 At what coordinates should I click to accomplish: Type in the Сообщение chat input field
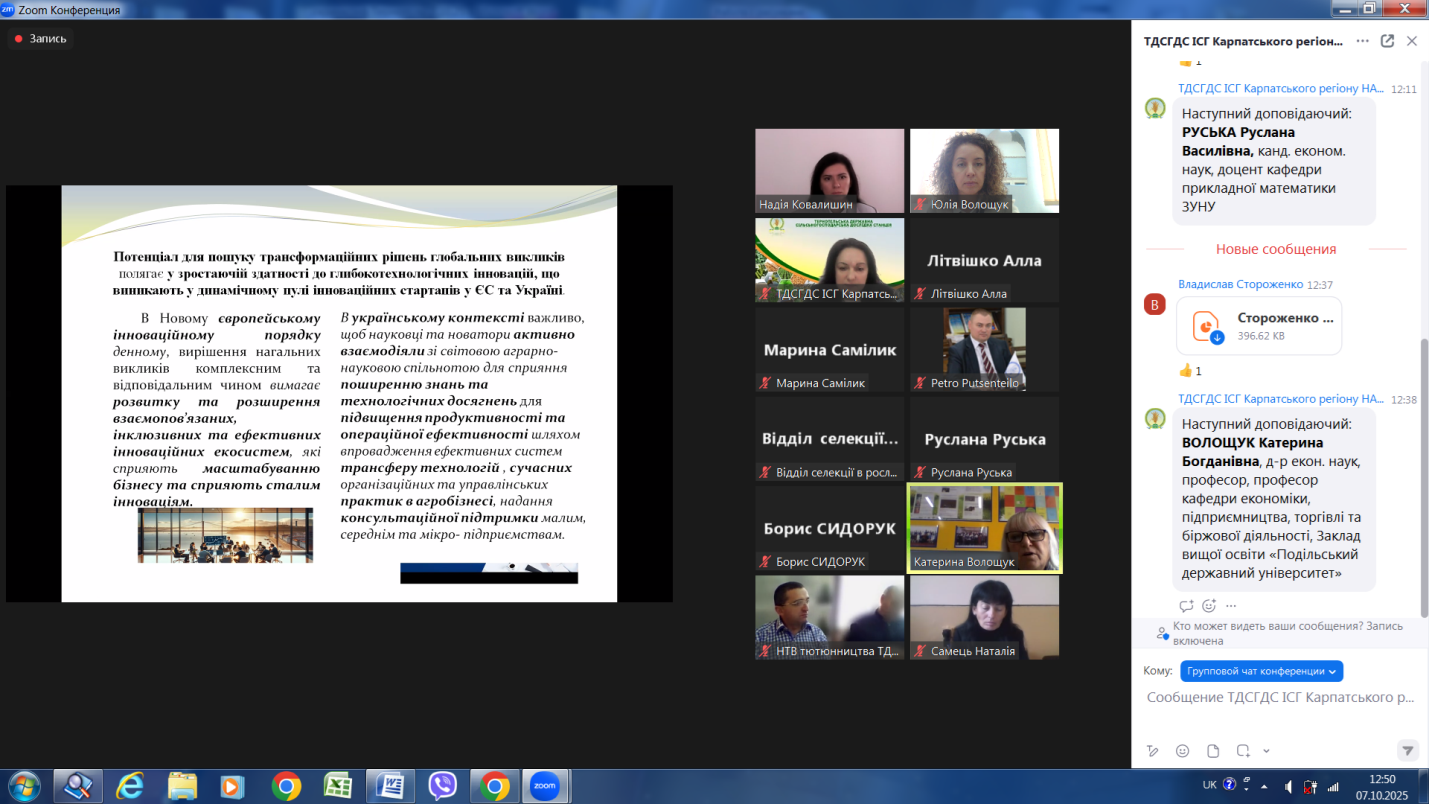click(x=1280, y=698)
